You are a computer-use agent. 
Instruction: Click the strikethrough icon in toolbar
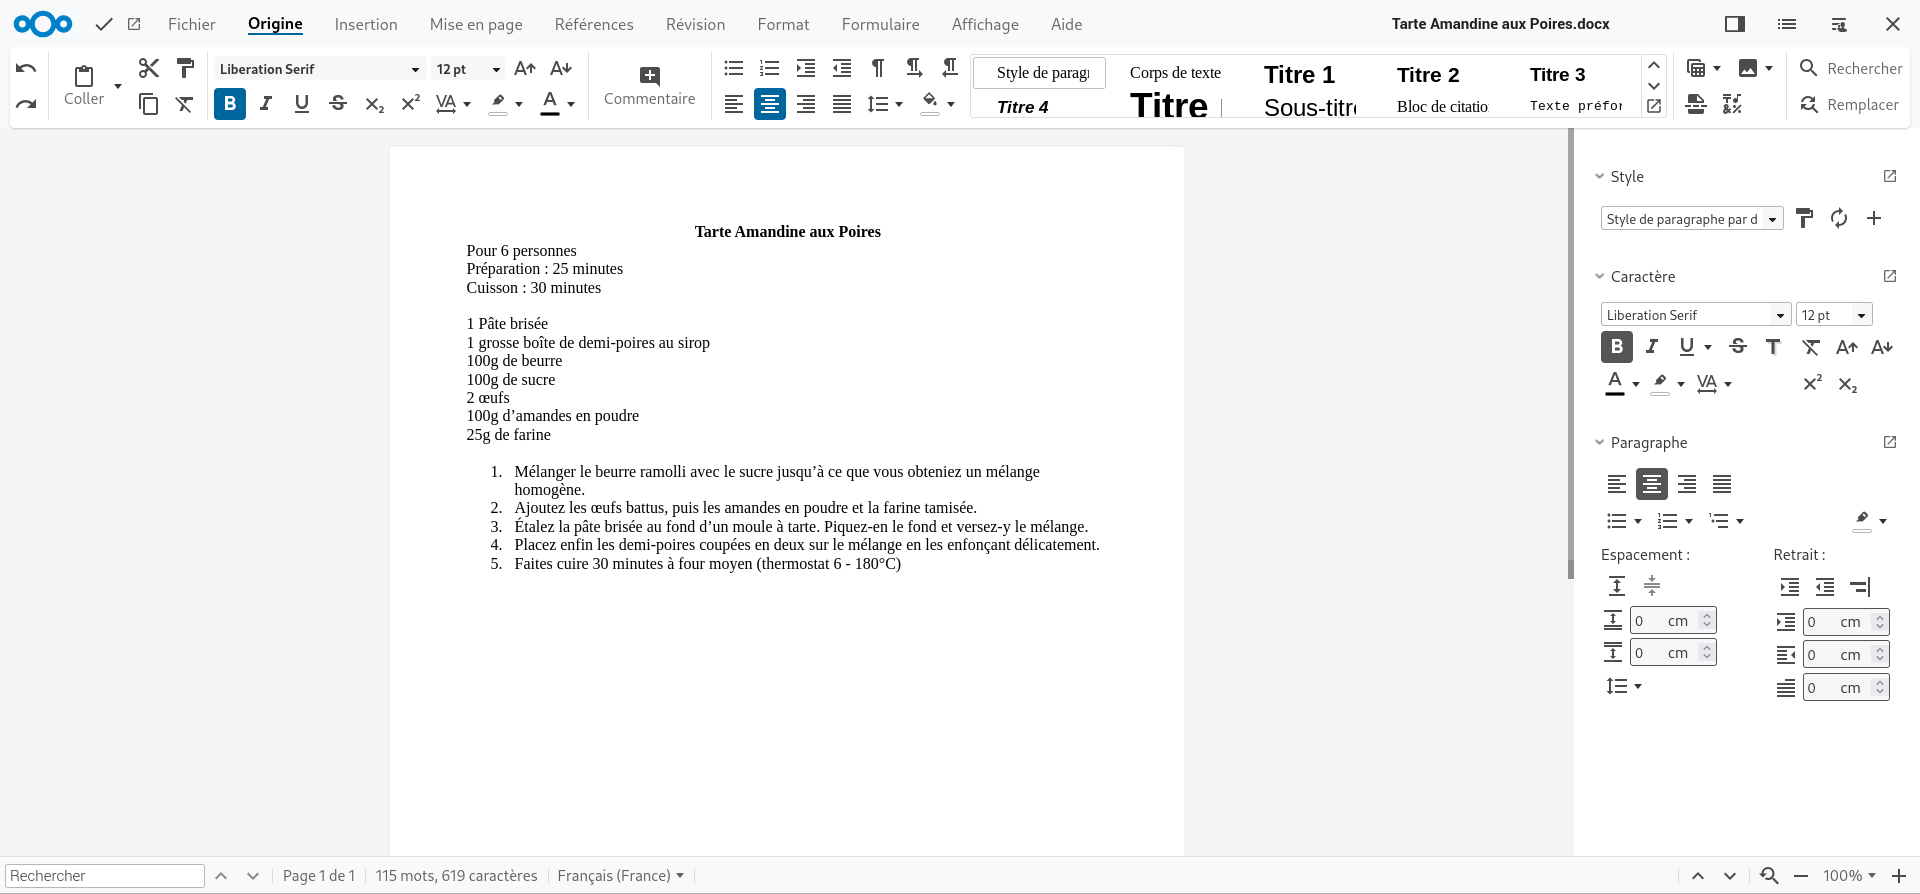pyautogui.click(x=338, y=103)
